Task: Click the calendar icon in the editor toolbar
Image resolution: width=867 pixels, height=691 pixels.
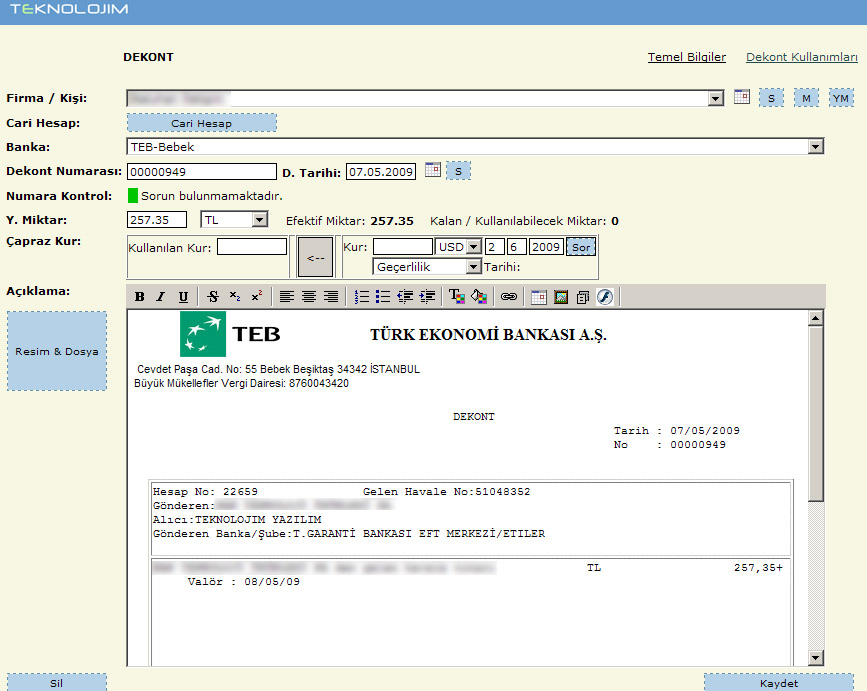Action: (539, 297)
